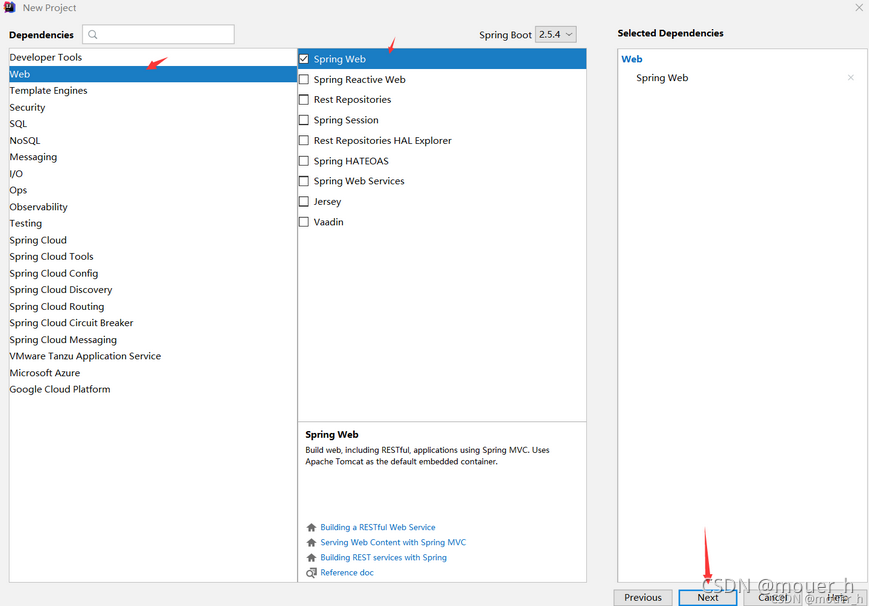The image size is (869, 606).
Task: Select the SQL category
Action: (153, 124)
